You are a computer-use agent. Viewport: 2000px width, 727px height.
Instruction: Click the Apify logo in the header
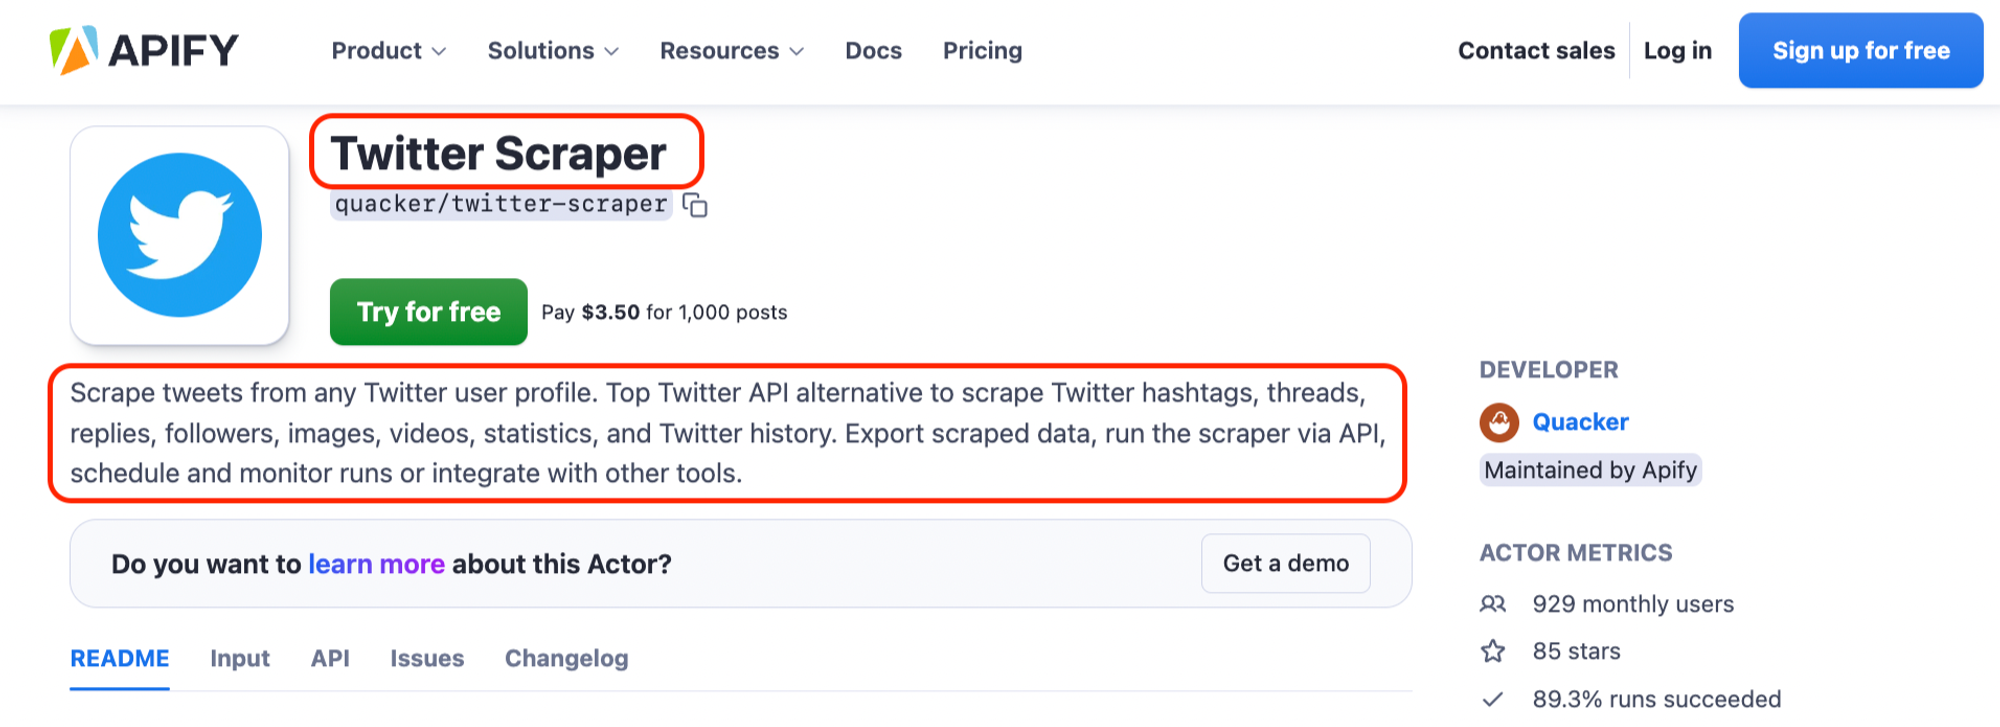144,50
